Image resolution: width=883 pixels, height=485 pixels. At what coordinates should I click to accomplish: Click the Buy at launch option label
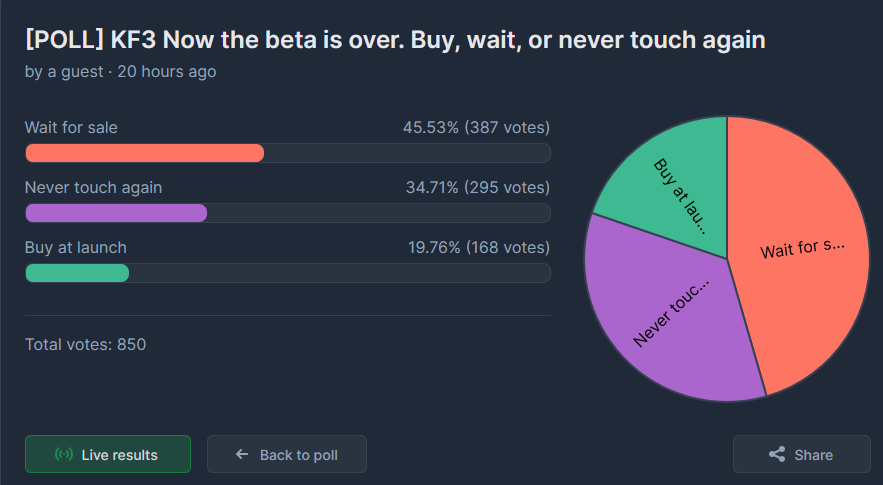pos(76,248)
